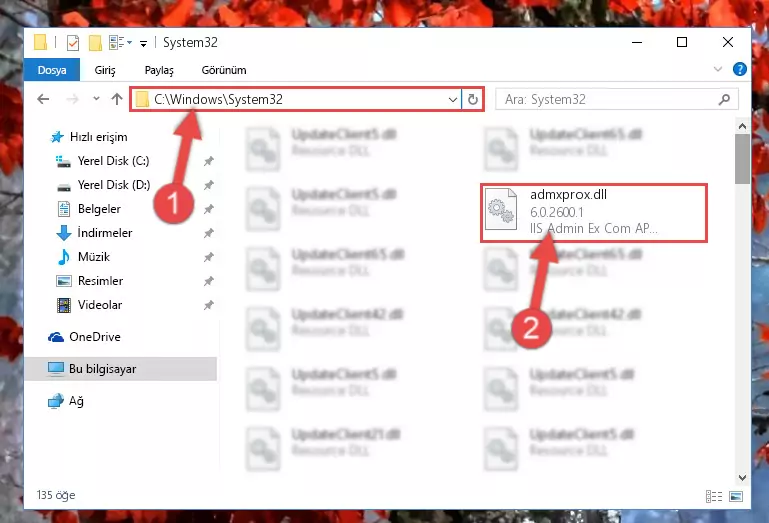Open Explorer help with question mark icon
Viewport: 769px width, 523px height.
pyautogui.click(x=740, y=69)
